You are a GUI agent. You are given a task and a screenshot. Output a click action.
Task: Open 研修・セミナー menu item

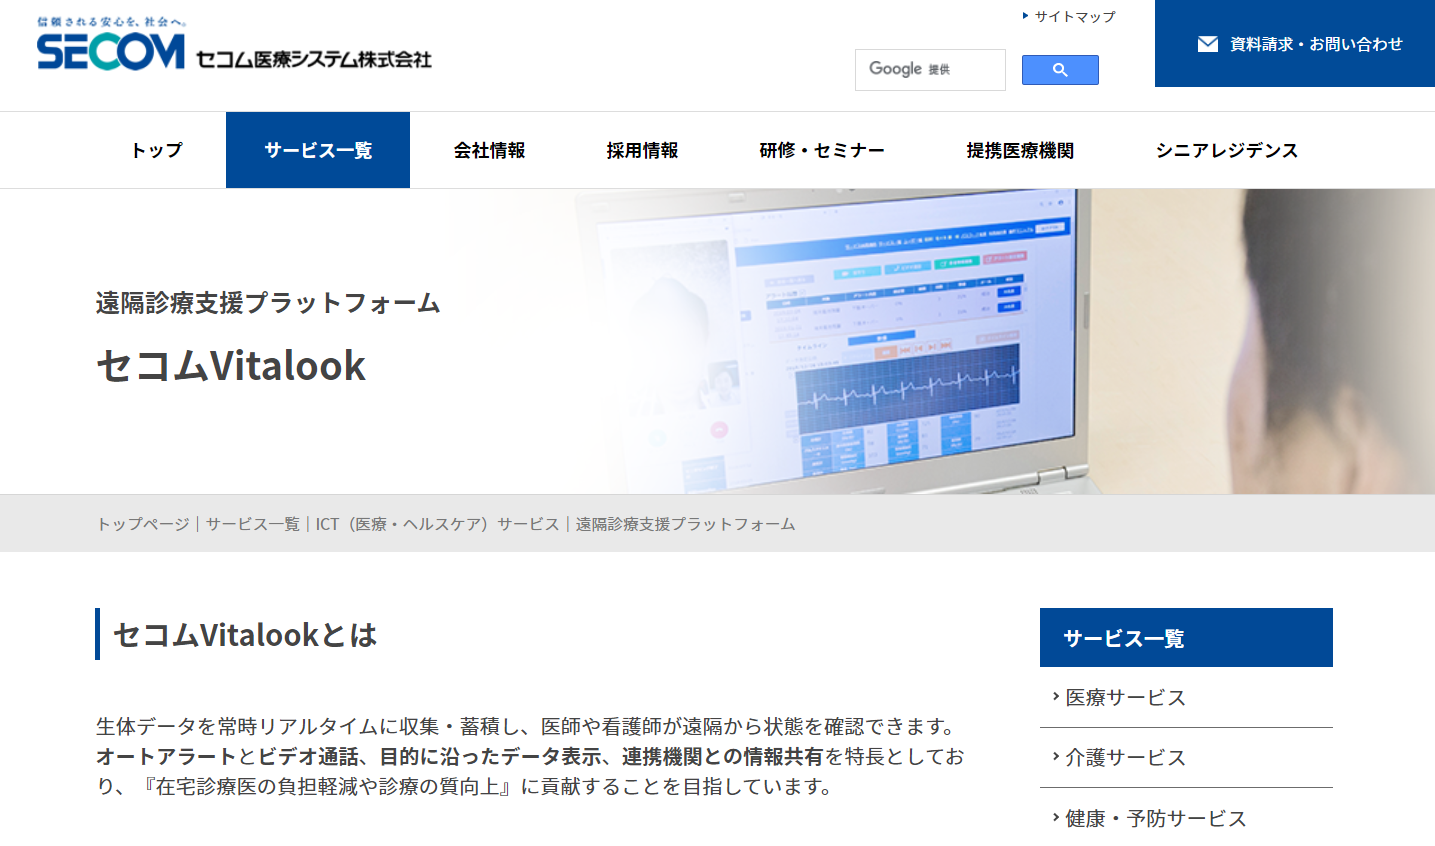(822, 150)
